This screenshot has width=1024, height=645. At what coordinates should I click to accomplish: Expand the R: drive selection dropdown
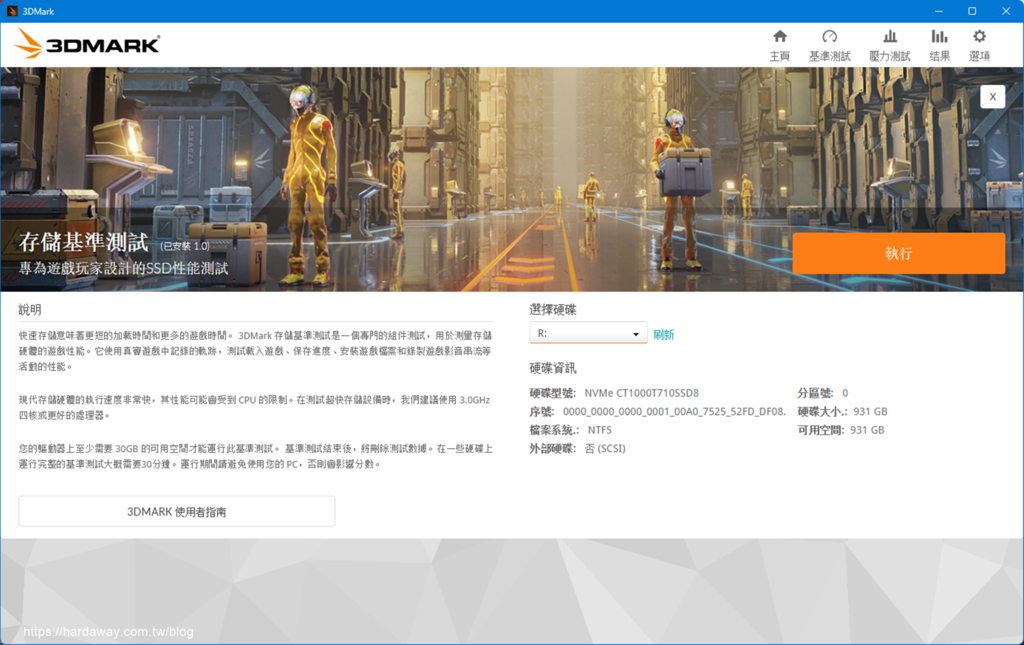pos(588,333)
